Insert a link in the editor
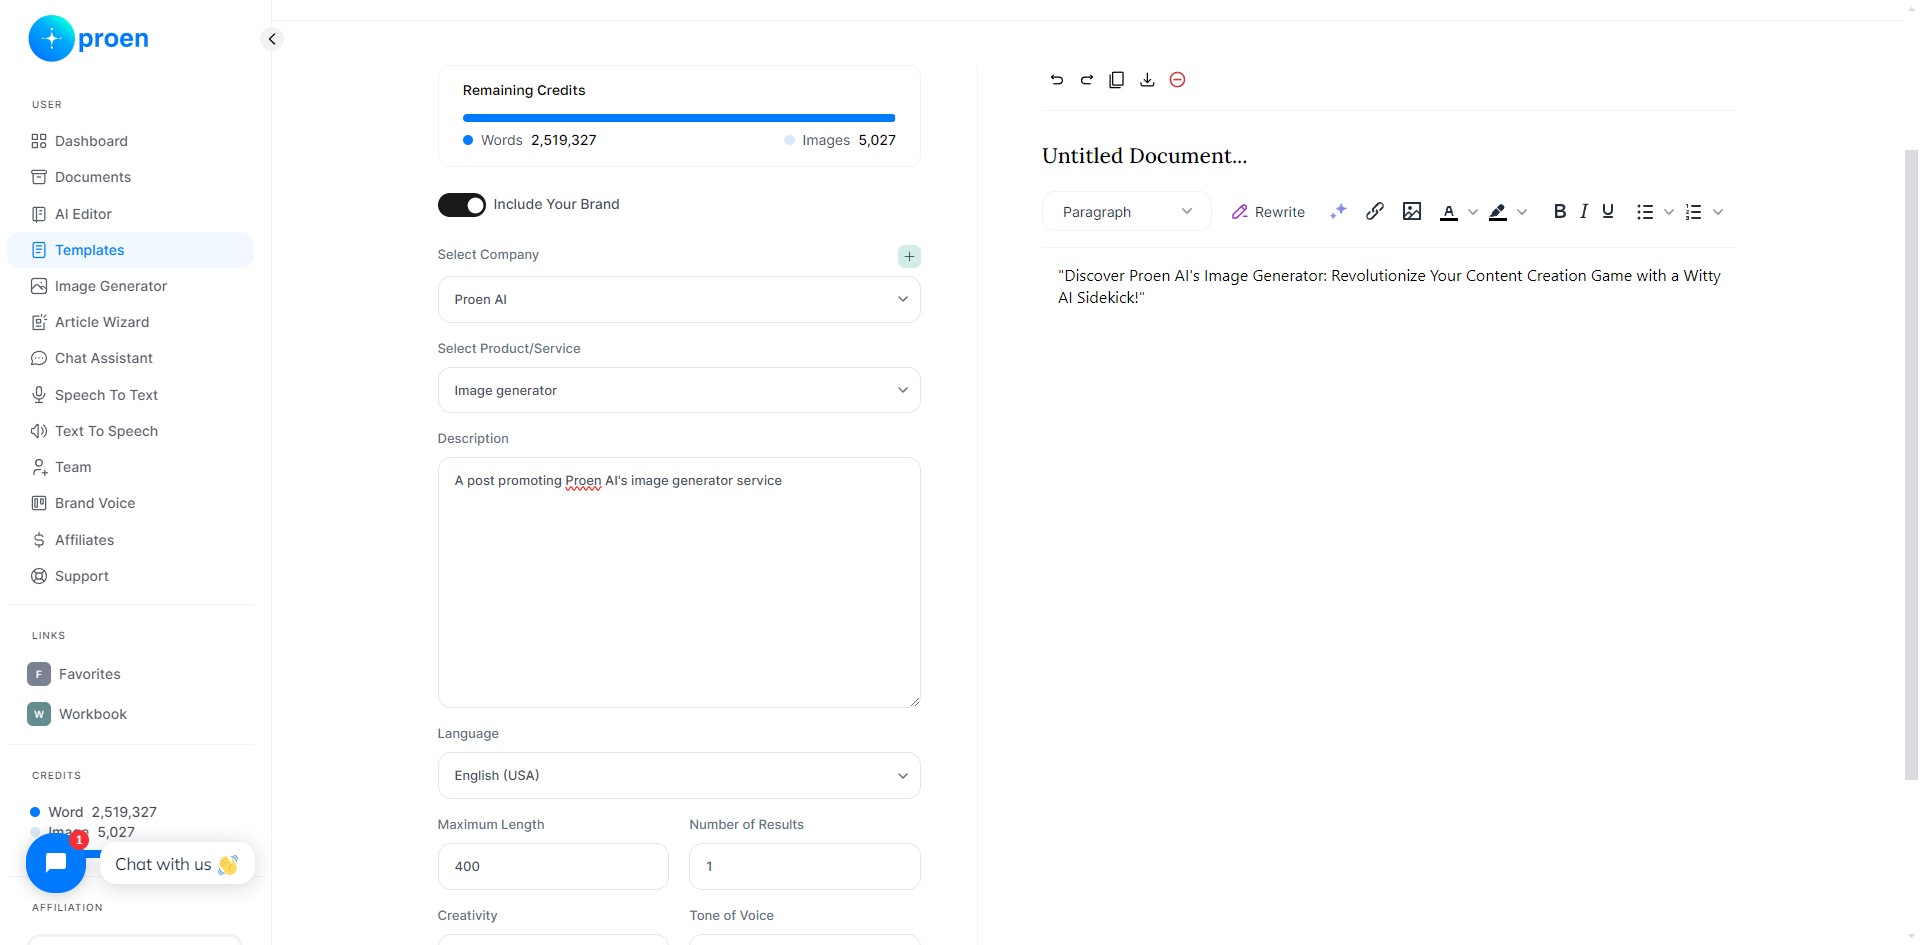The height and width of the screenshot is (945, 1920). (1375, 211)
